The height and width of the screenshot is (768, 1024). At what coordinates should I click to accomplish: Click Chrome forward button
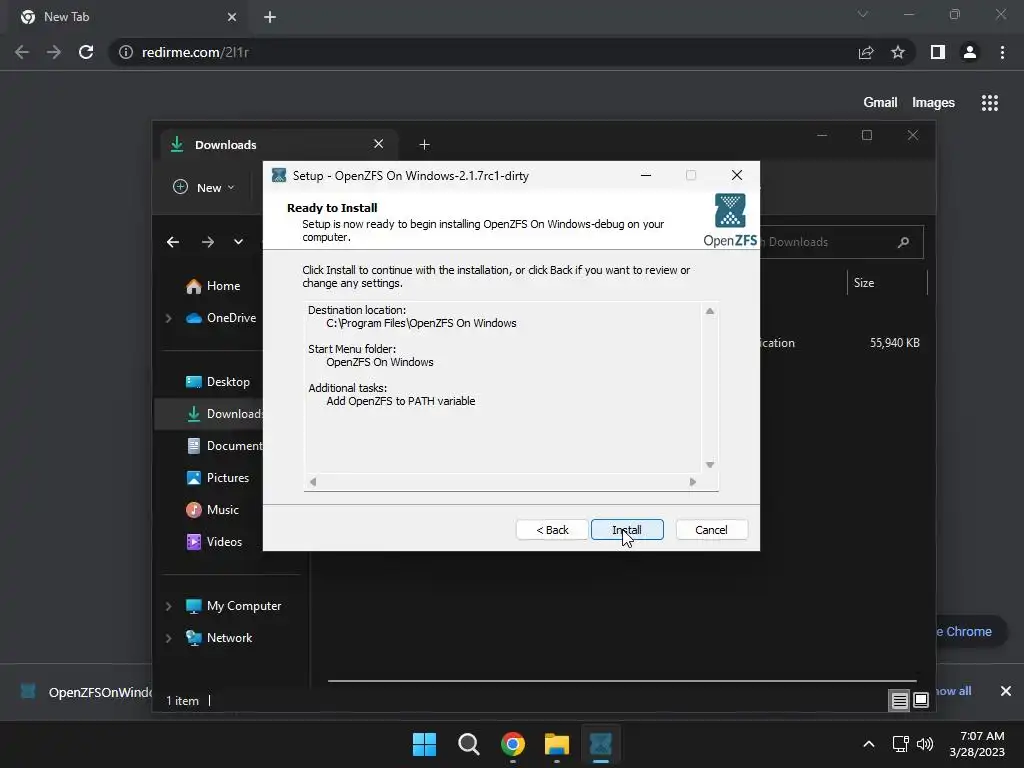pos(54,52)
